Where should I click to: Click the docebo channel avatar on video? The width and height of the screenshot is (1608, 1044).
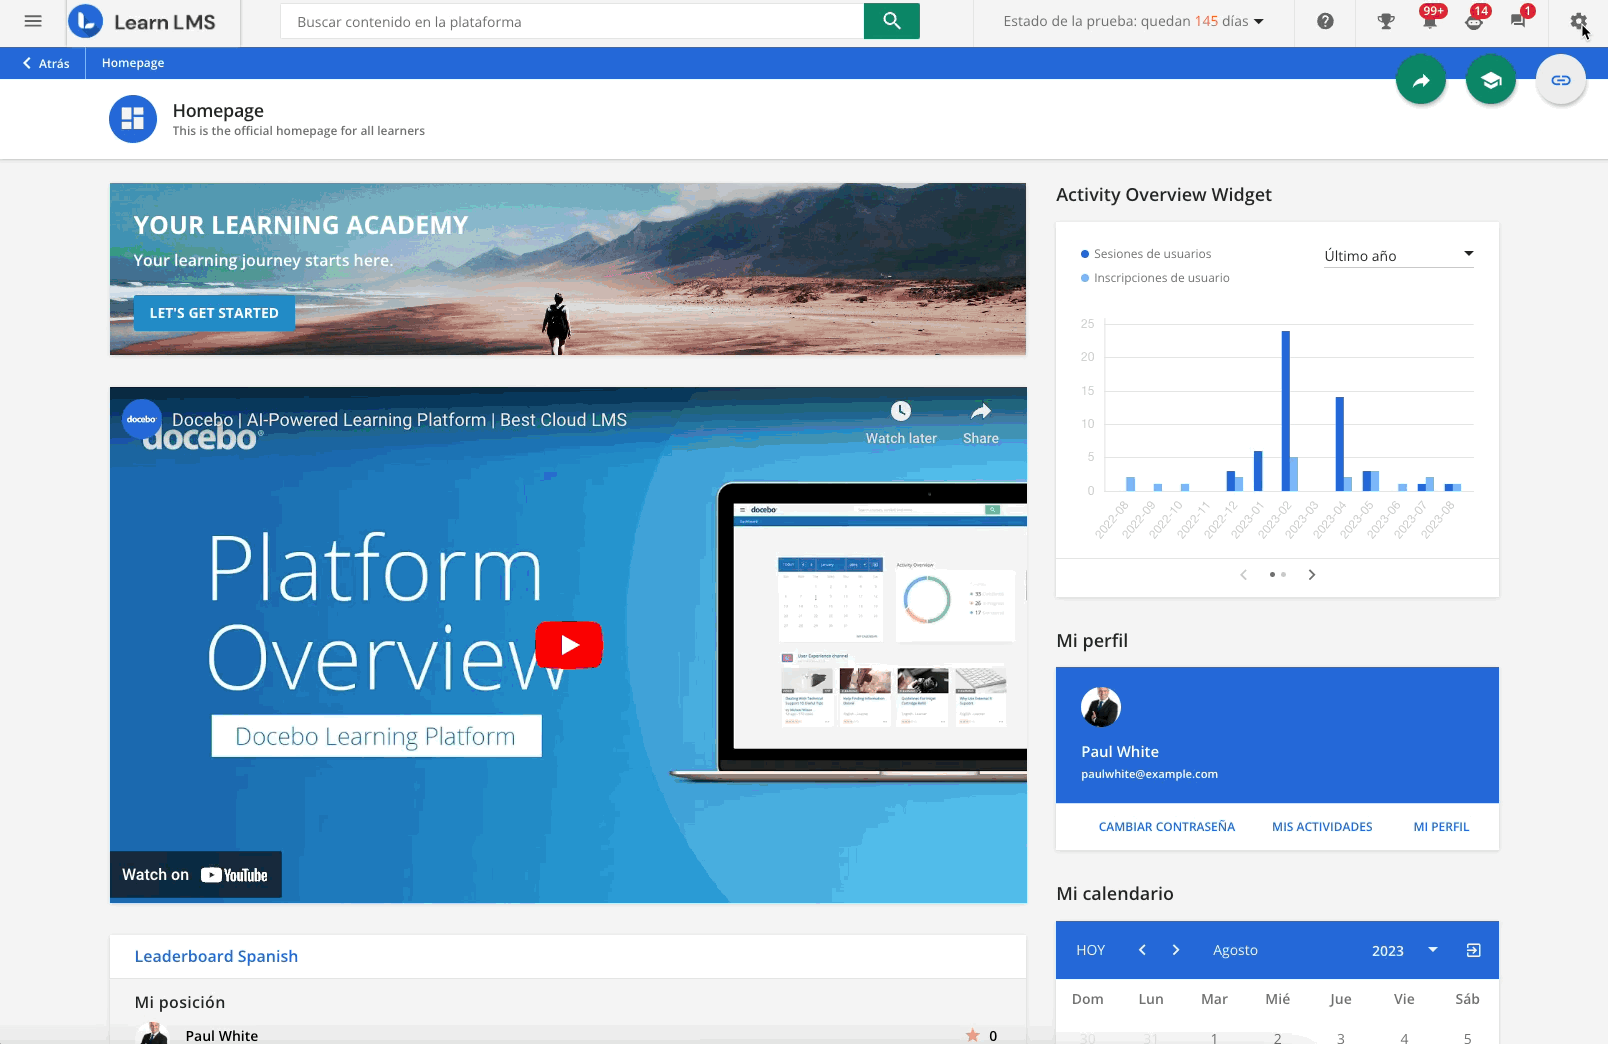pos(142,419)
